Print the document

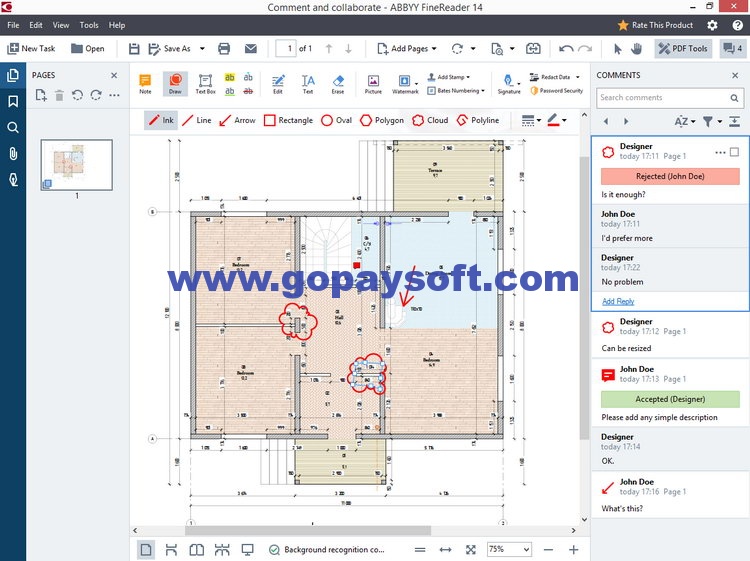point(224,49)
